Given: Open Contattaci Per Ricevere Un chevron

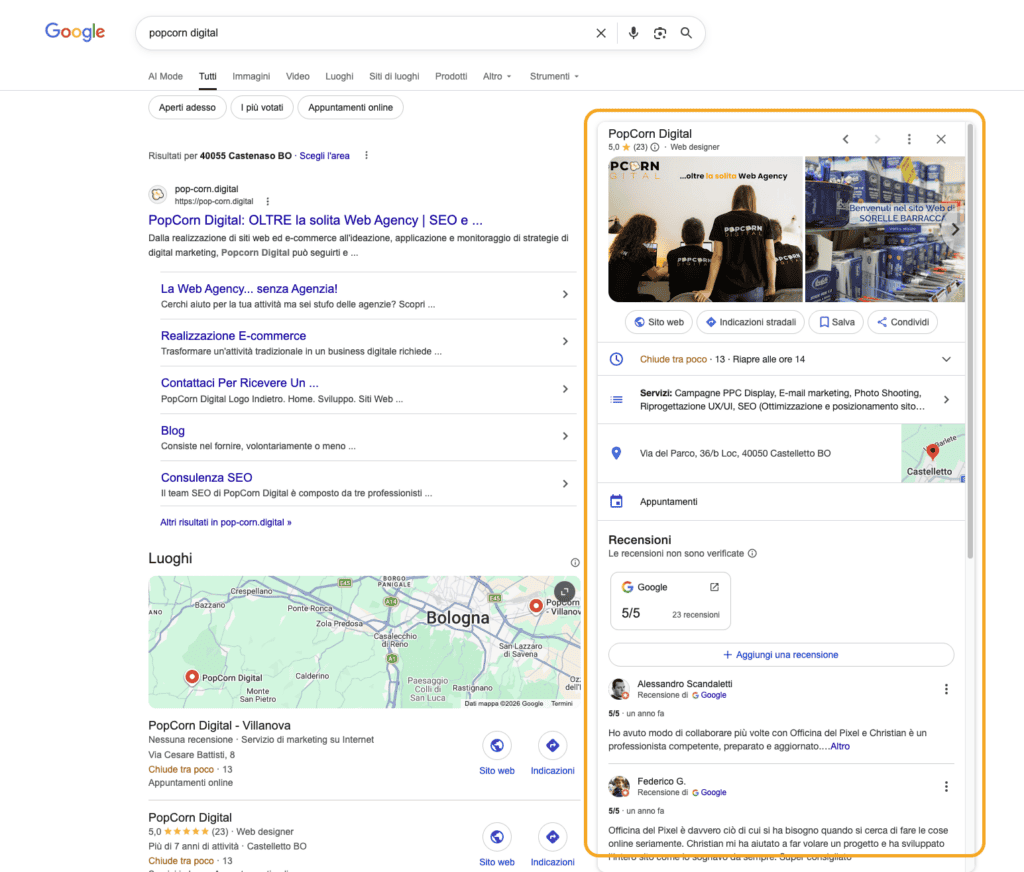Looking at the screenshot, I should 565,389.
